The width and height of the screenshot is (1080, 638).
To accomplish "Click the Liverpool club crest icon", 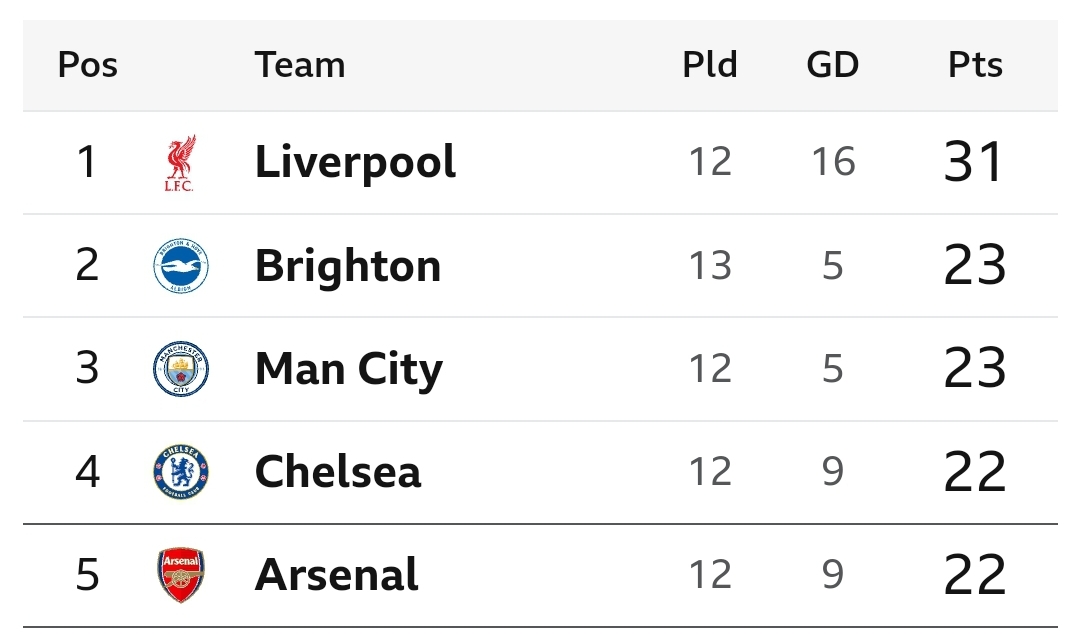I will (180, 163).
